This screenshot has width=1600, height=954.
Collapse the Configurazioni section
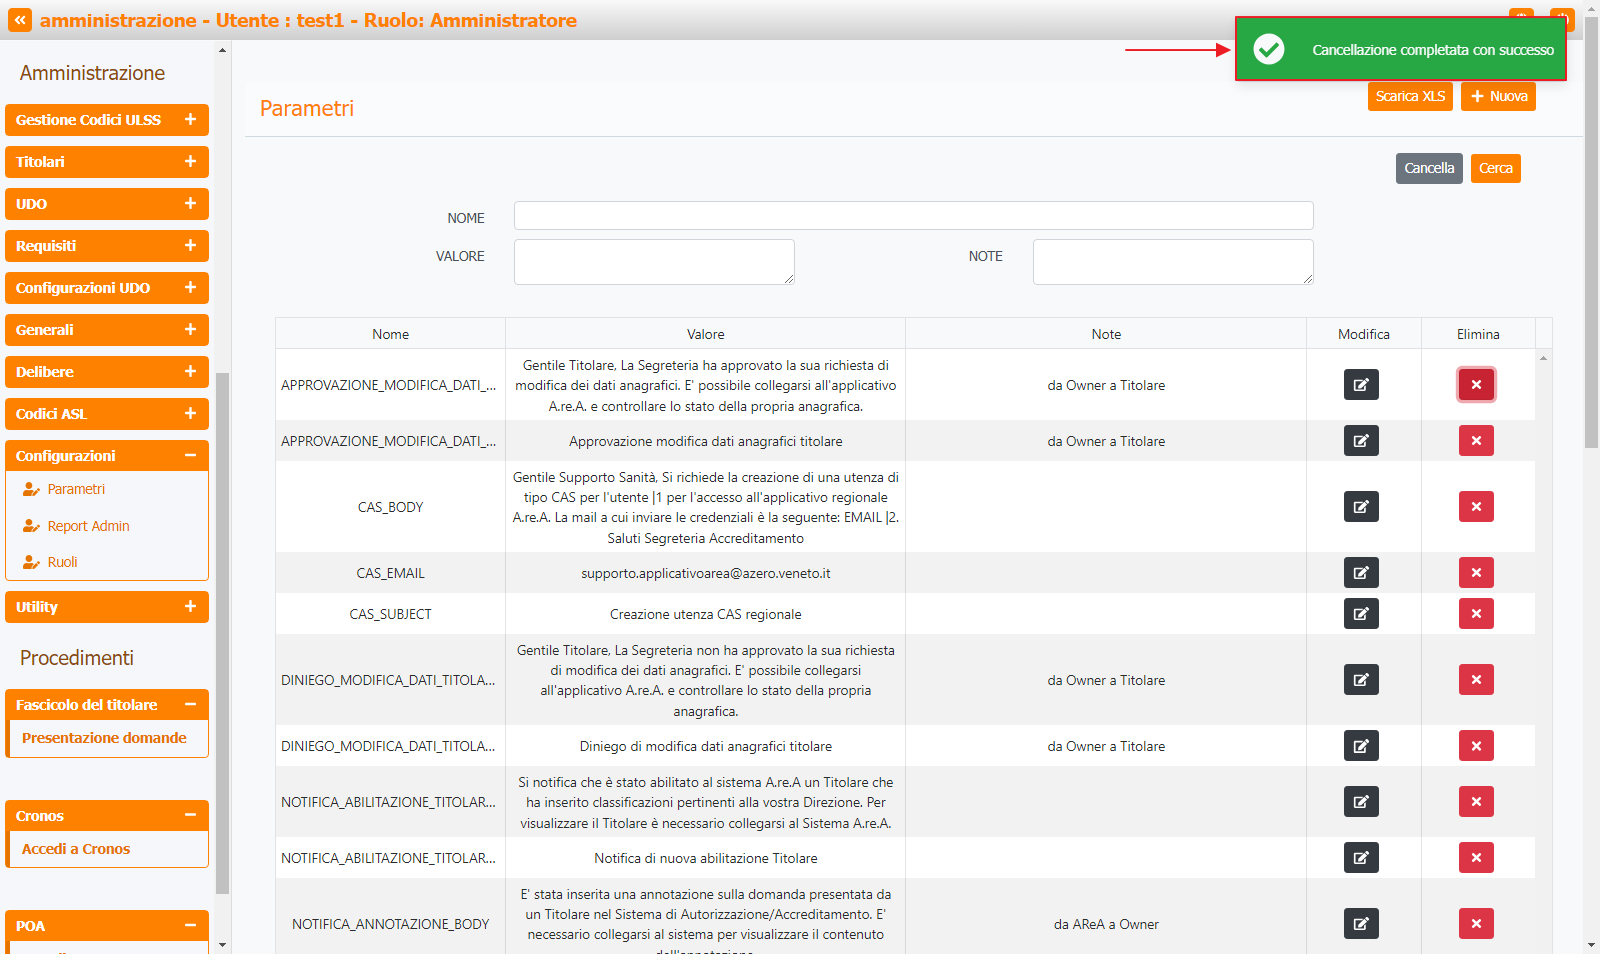[190, 456]
